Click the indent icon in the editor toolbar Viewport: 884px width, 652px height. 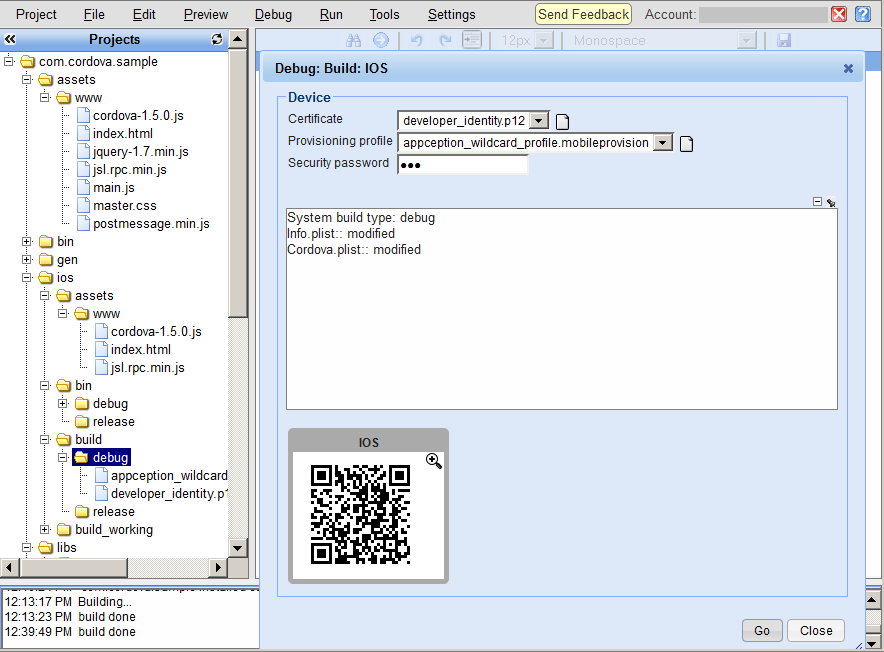click(x=471, y=40)
